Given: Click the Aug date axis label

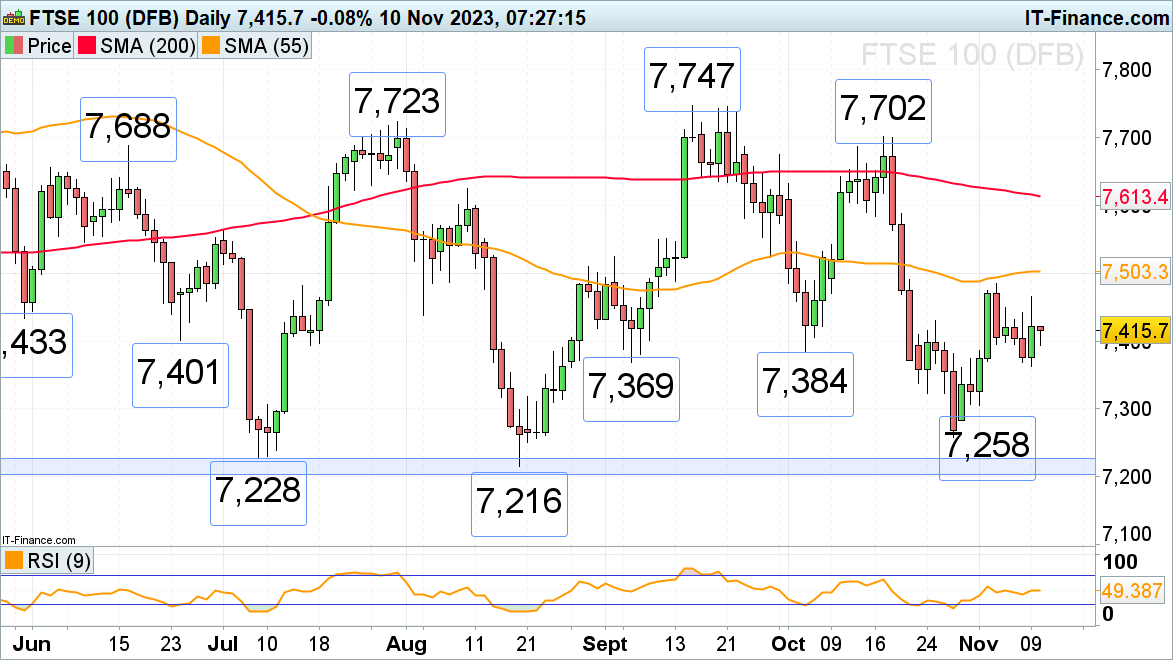Looking at the screenshot, I should point(406,644).
